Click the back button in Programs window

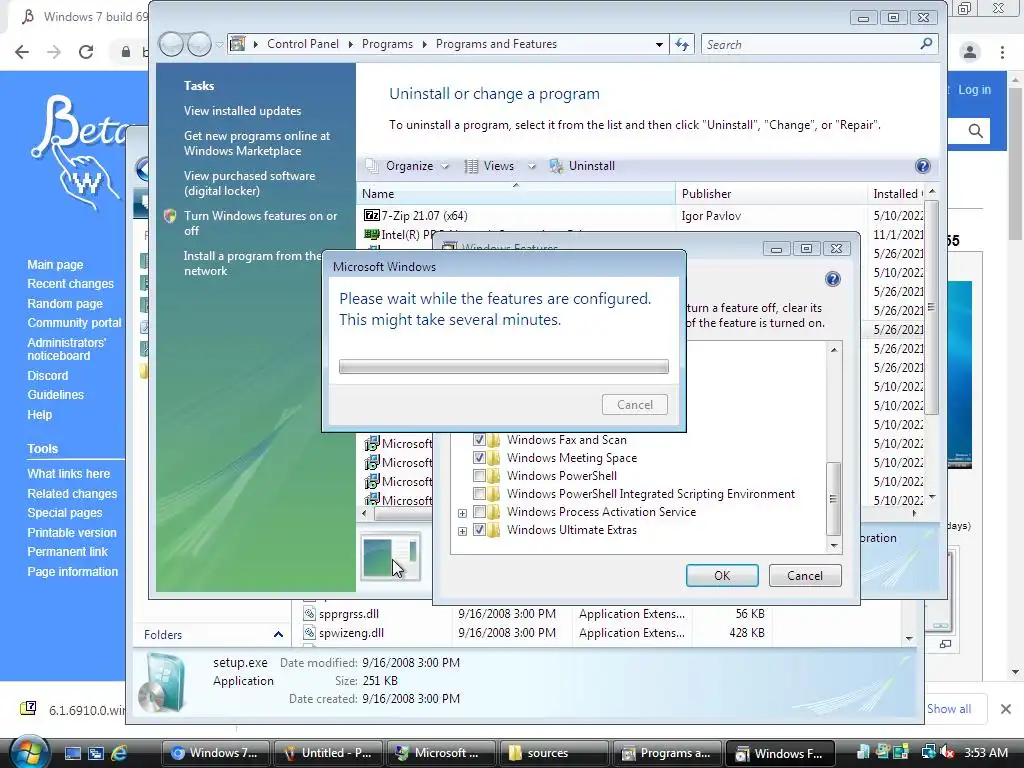[171, 44]
